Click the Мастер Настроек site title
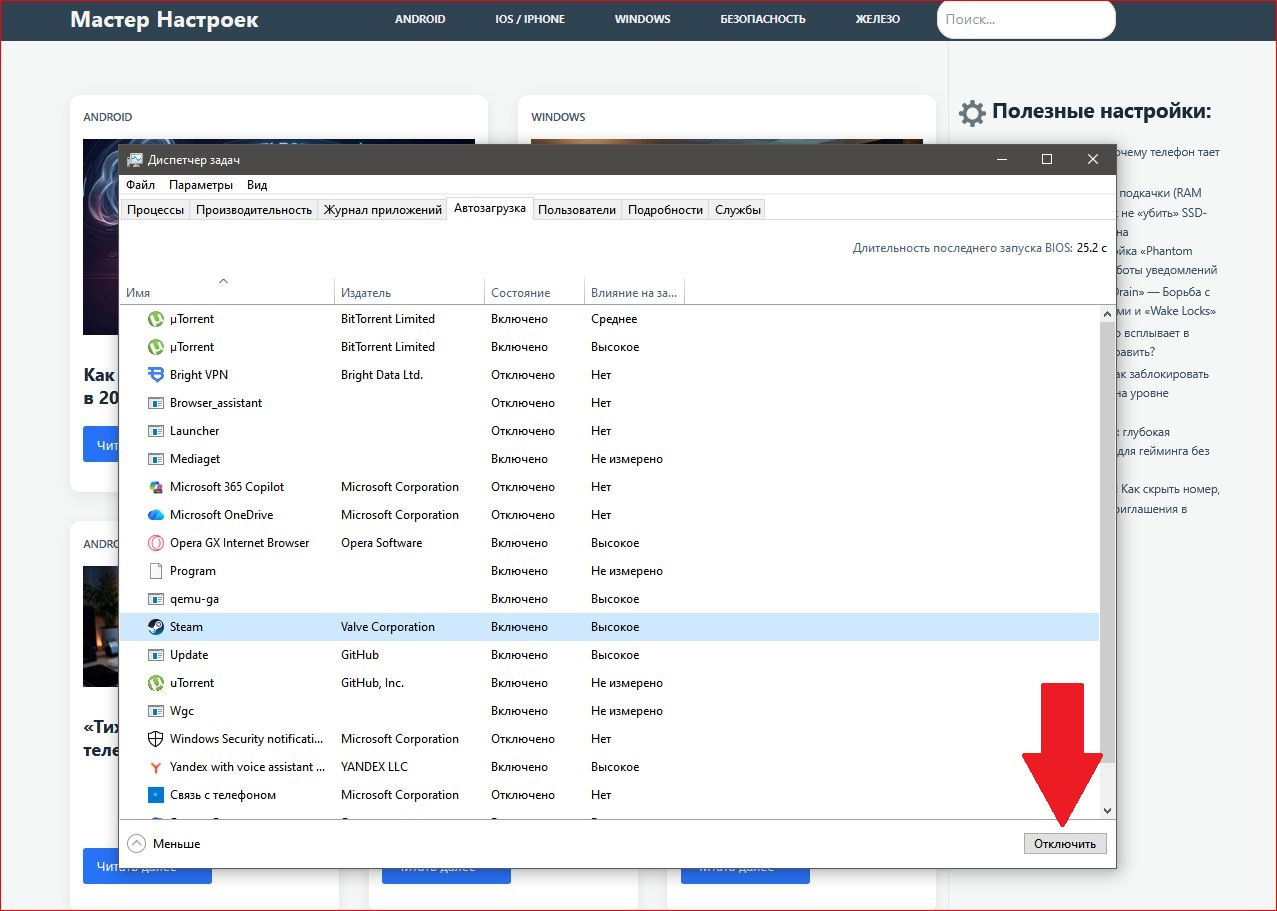The height and width of the screenshot is (911, 1277). (164, 19)
